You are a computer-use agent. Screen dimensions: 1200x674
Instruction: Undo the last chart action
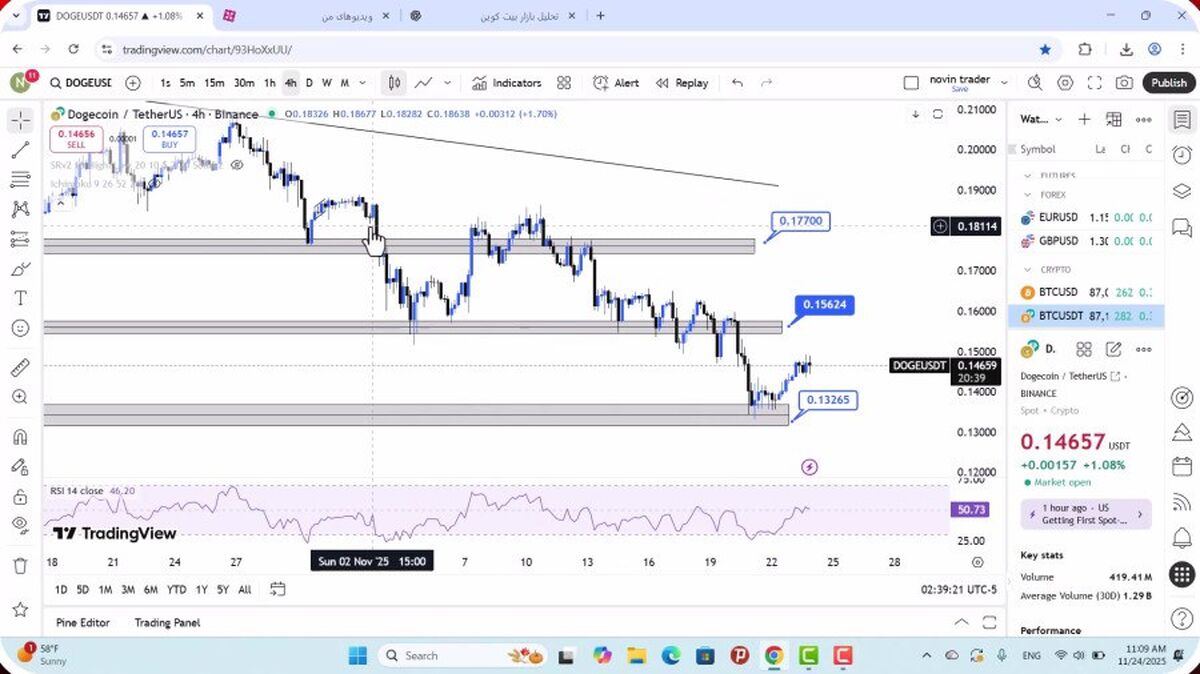[x=737, y=83]
